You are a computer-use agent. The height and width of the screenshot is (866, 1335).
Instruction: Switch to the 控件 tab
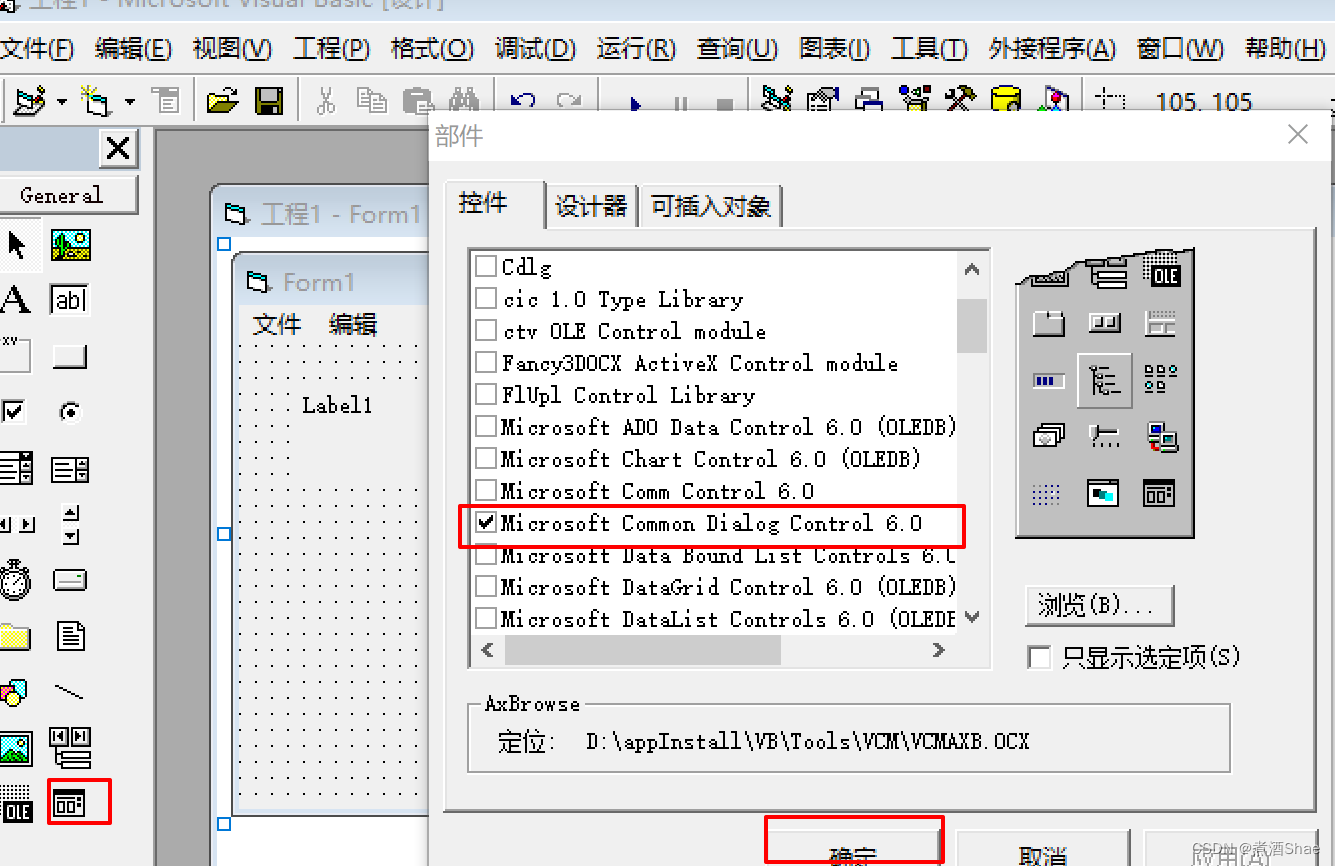pyautogui.click(x=496, y=204)
